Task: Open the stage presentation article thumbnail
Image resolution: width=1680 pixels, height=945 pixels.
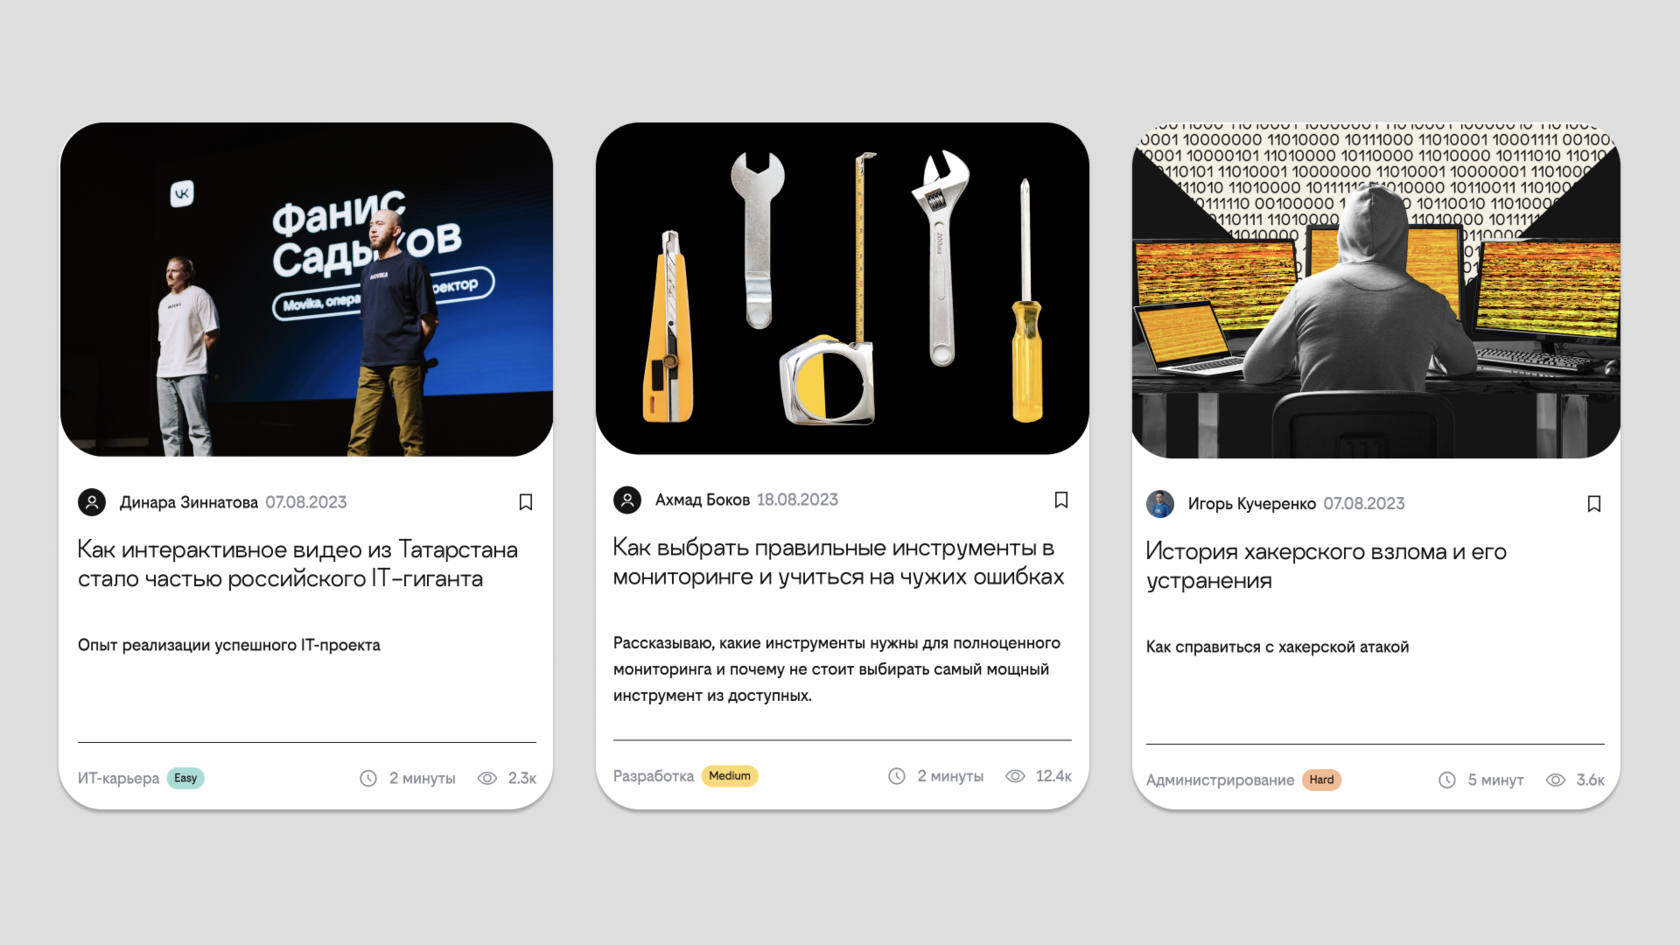Action: click(x=306, y=289)
